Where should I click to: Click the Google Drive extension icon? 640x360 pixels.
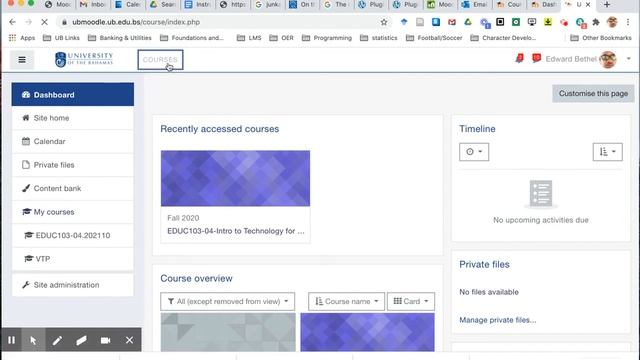[468, 22]
